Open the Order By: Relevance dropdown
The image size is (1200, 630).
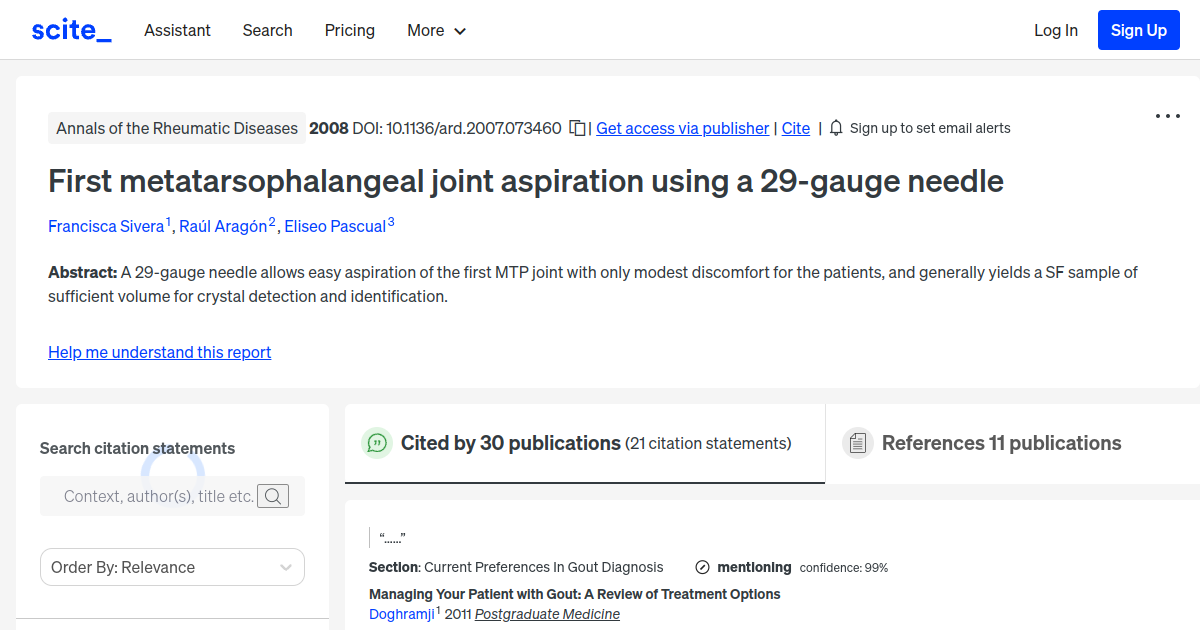pyautogui.click(x=172, y=567)
